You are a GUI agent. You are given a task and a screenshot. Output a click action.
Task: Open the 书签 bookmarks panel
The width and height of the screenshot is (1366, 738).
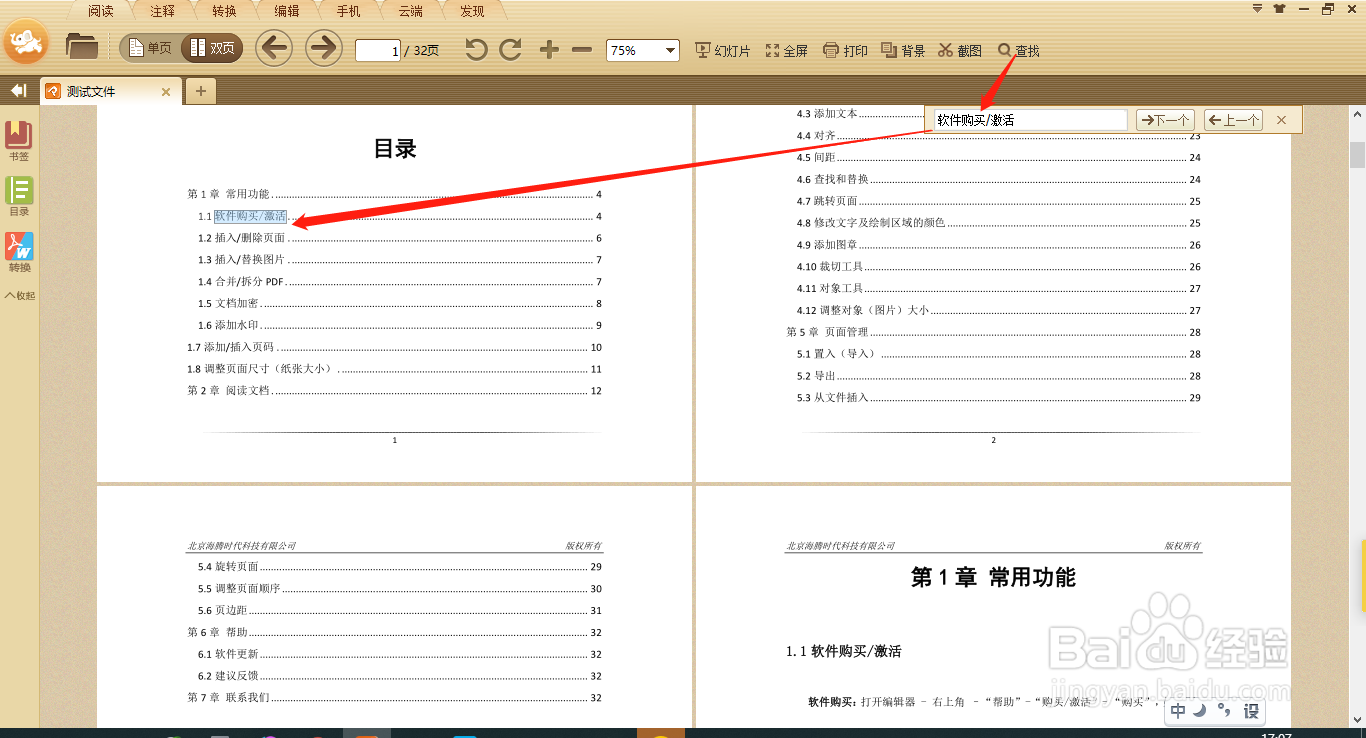pyautogui.click(x=20, y=137)
